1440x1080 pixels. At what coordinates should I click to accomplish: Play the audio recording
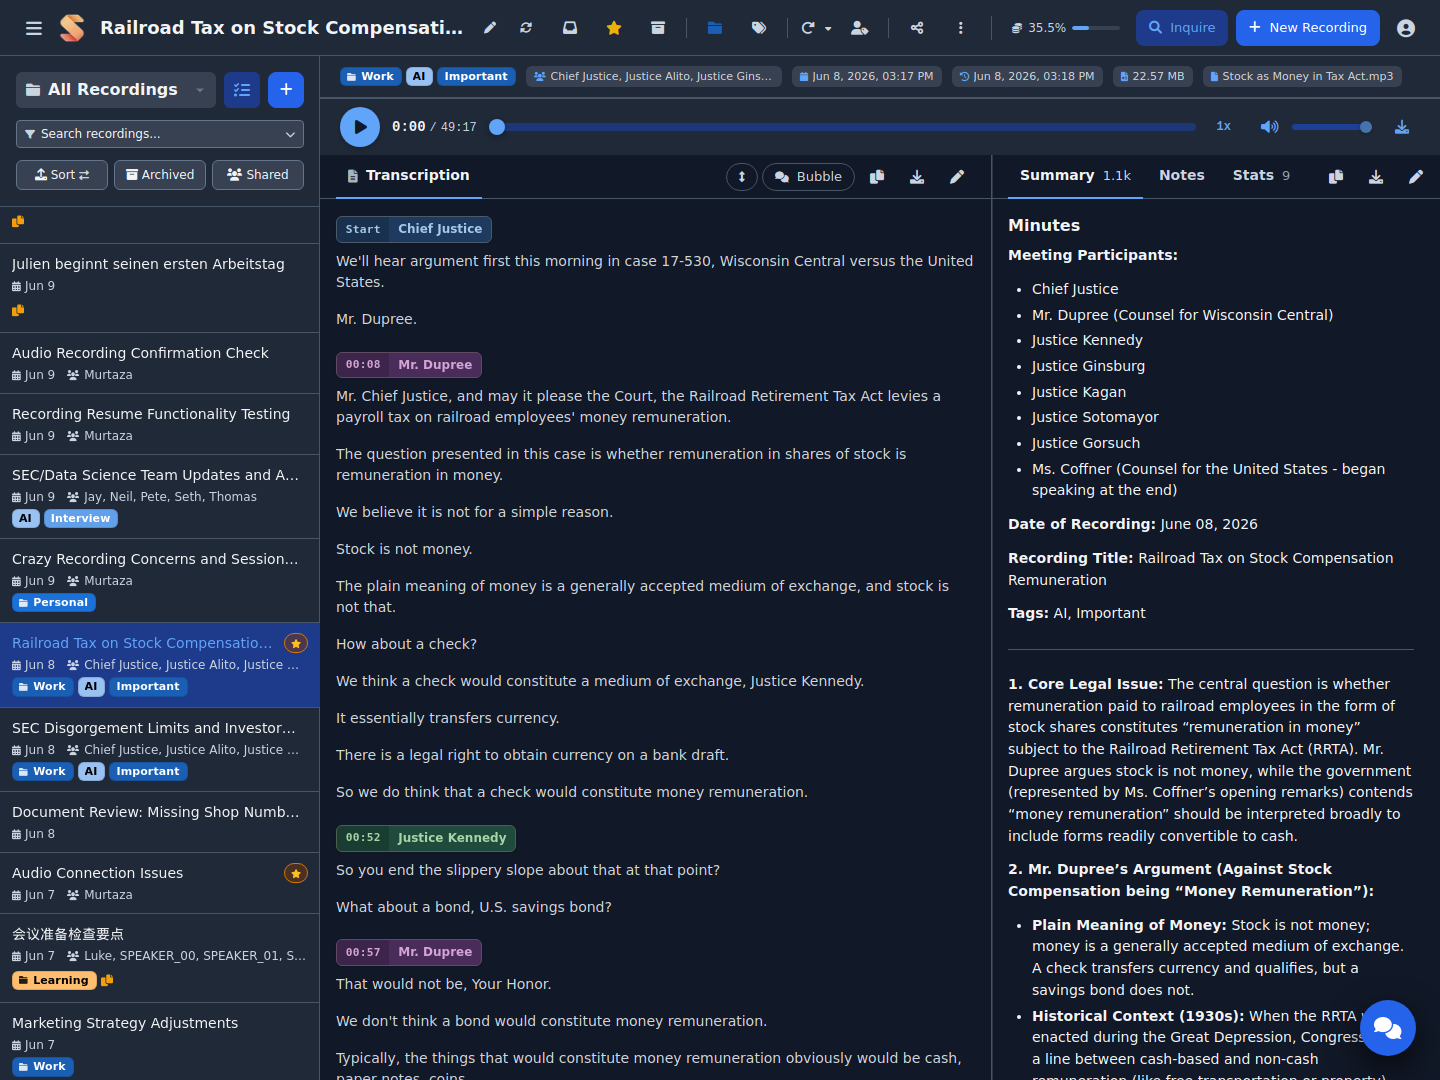(x=360, y=127)
